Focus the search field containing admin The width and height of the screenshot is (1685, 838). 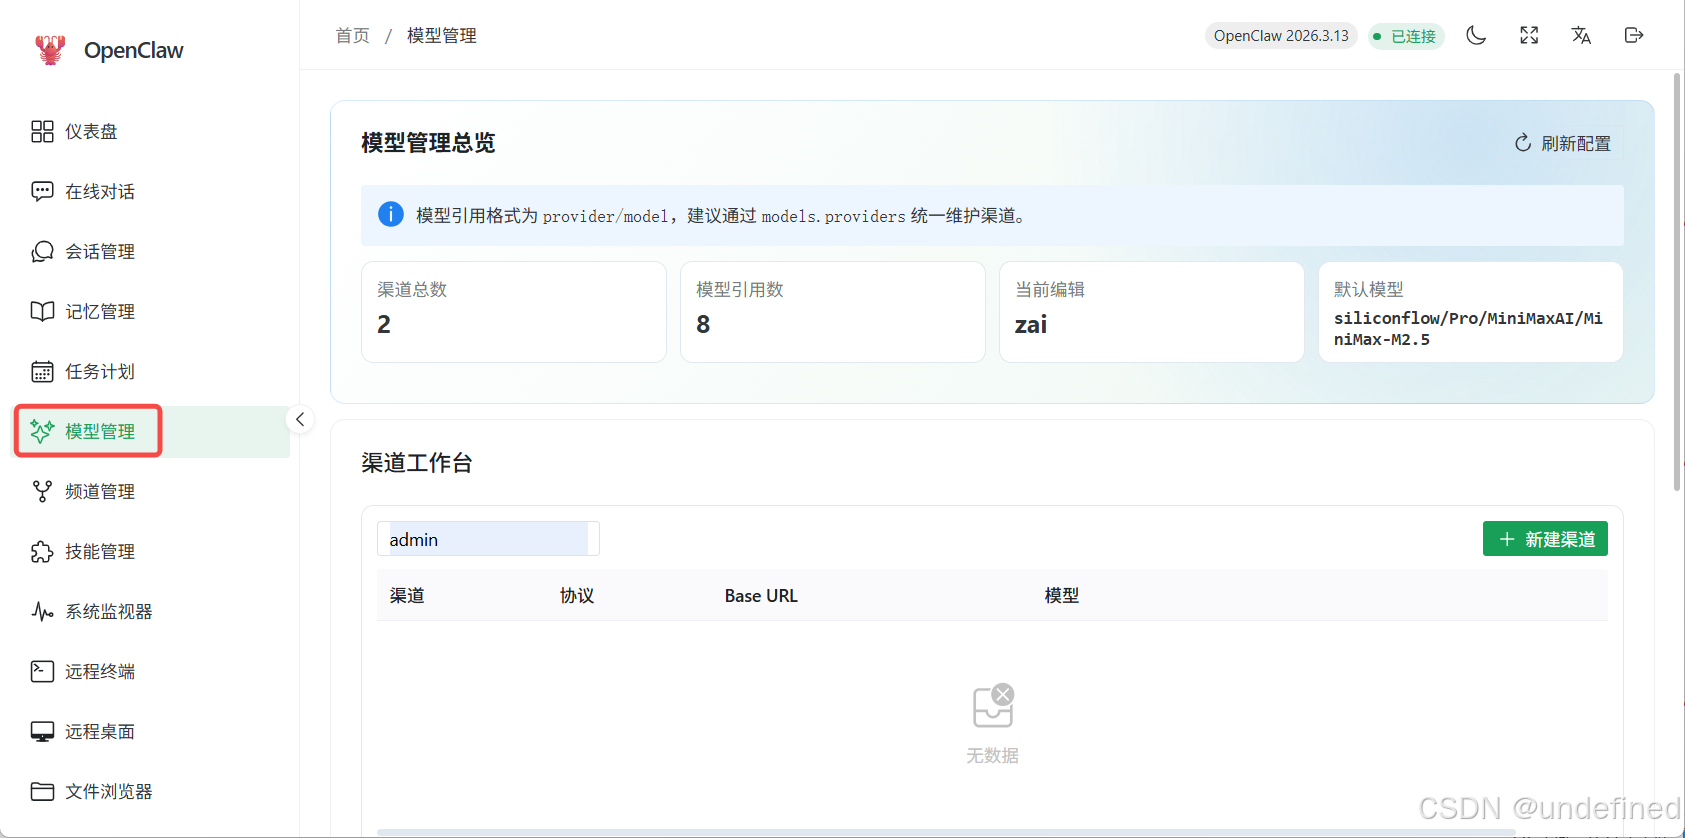click(x=488, y=539)
